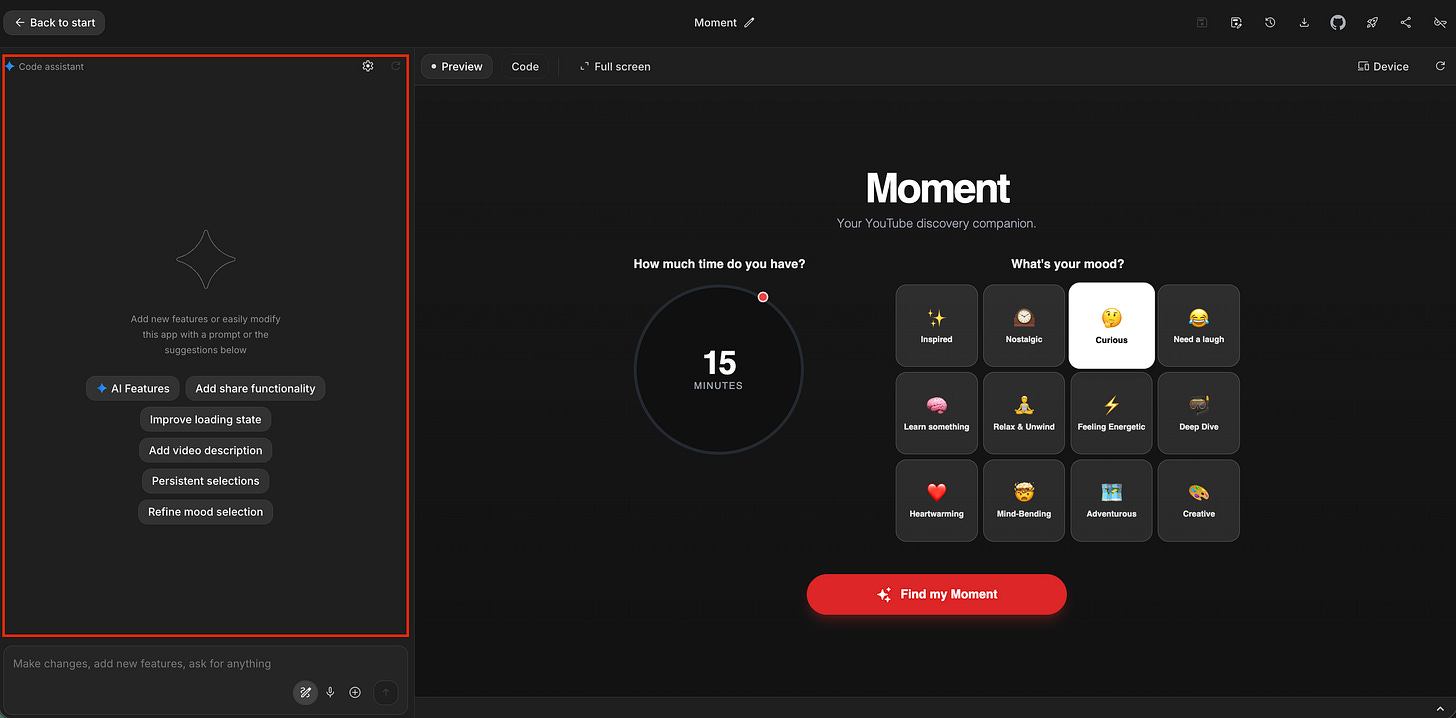Select the Need a laugh mood
The height and width of the screenshot is (718, 1456).
1198,326
